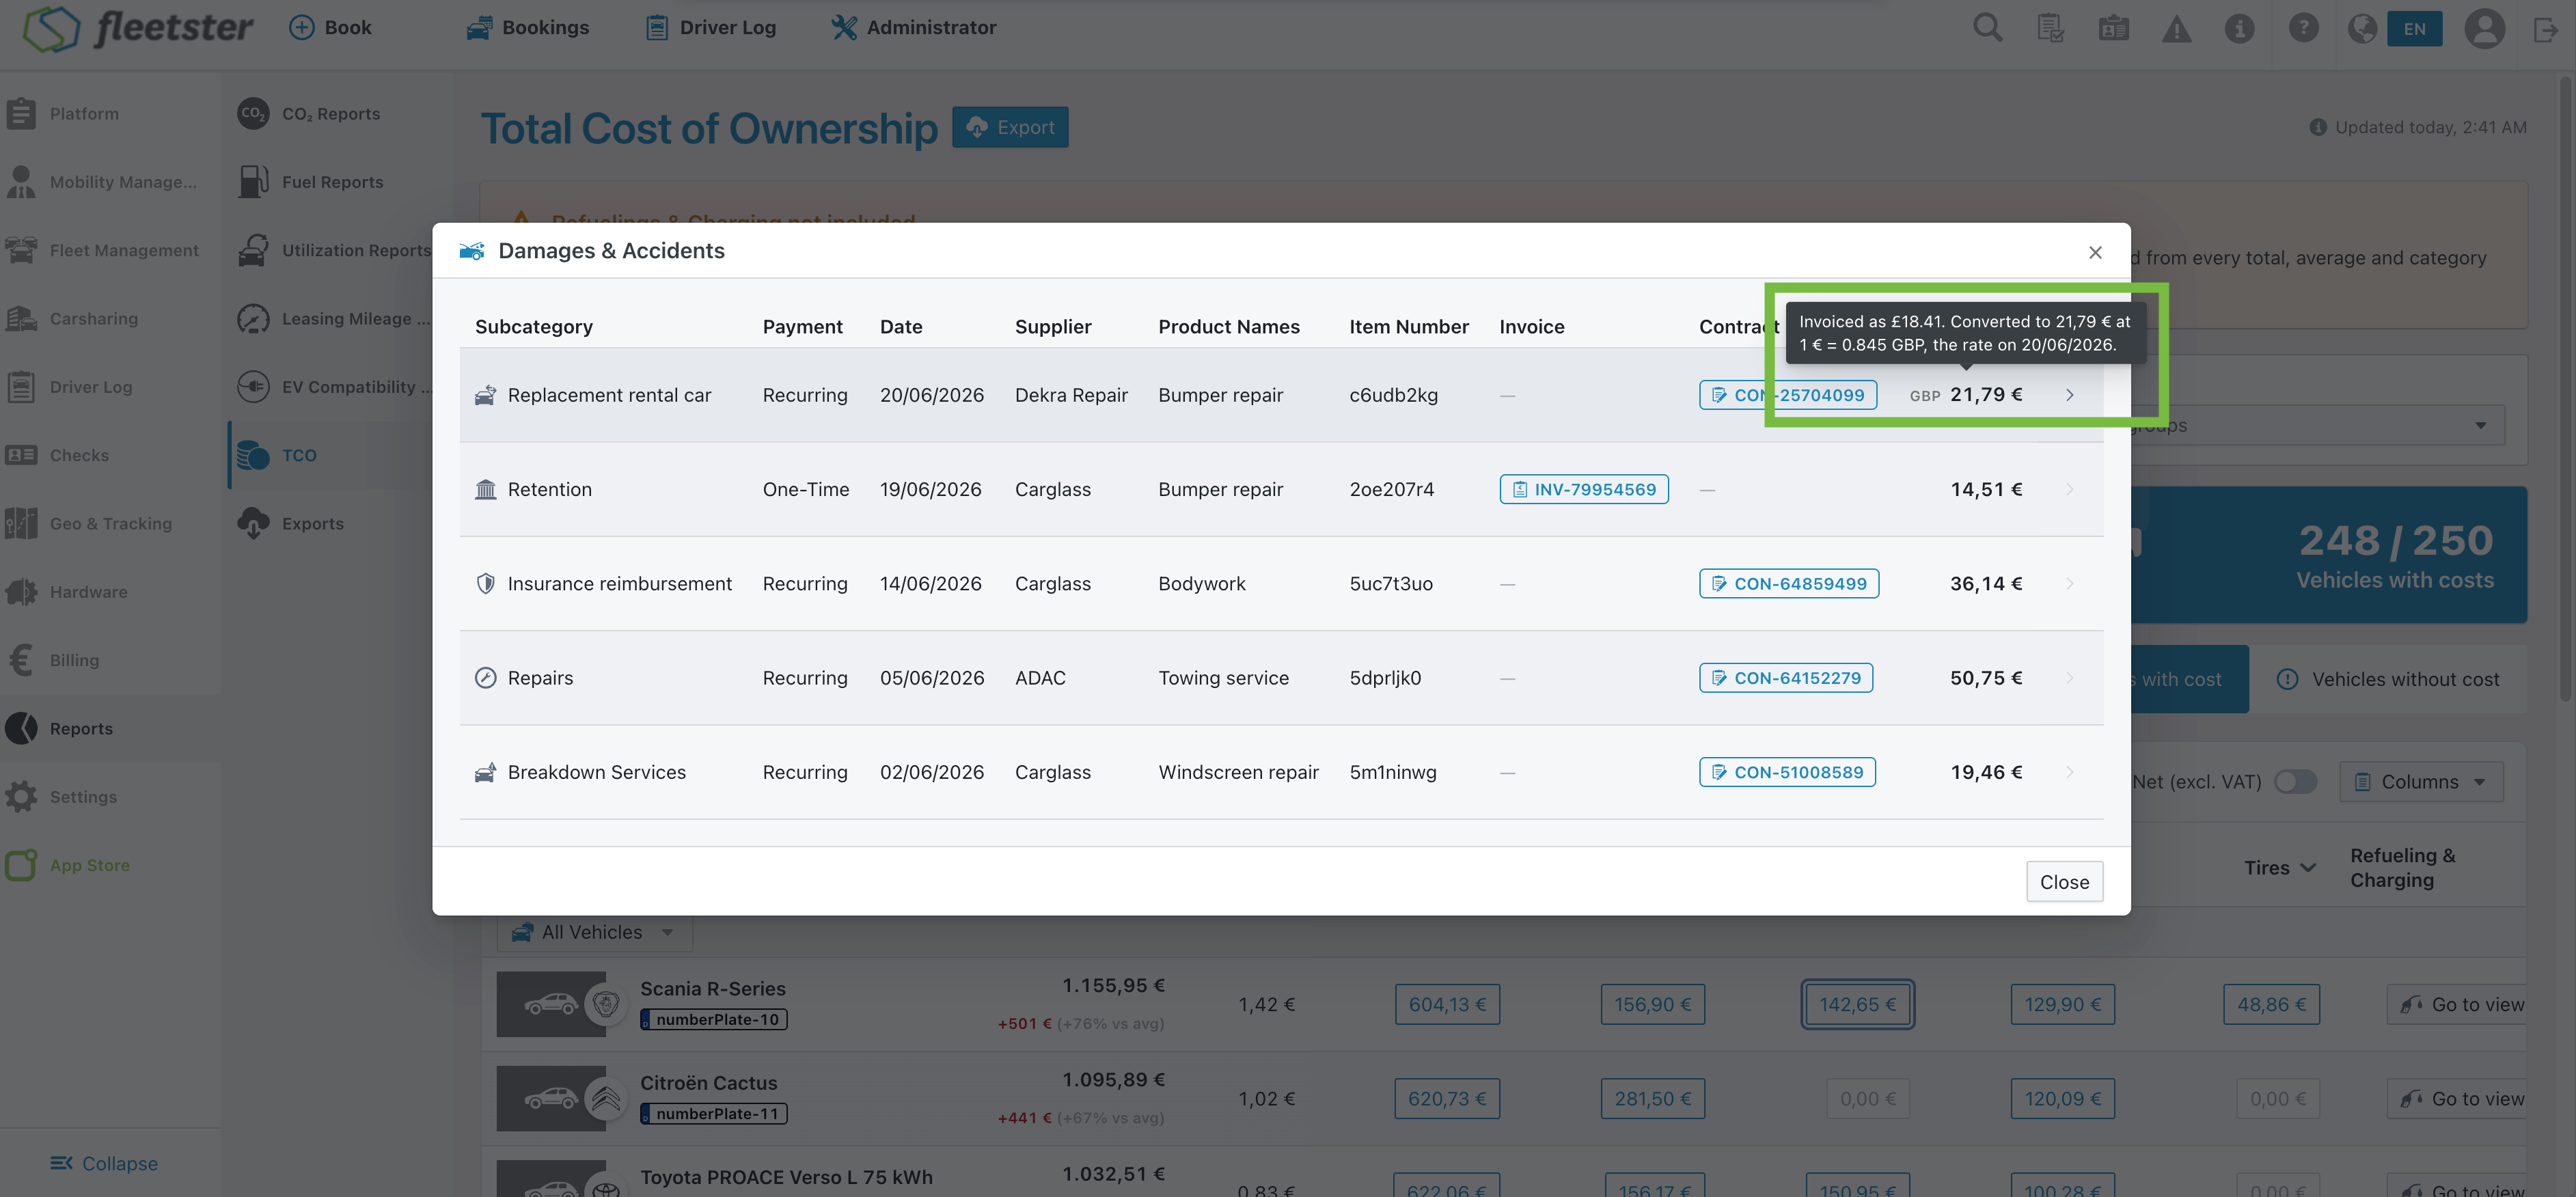Image resolution: width=2576 pixels, height=1197 pixels.
Task: Open the Book menu
Action: [330, 28]
